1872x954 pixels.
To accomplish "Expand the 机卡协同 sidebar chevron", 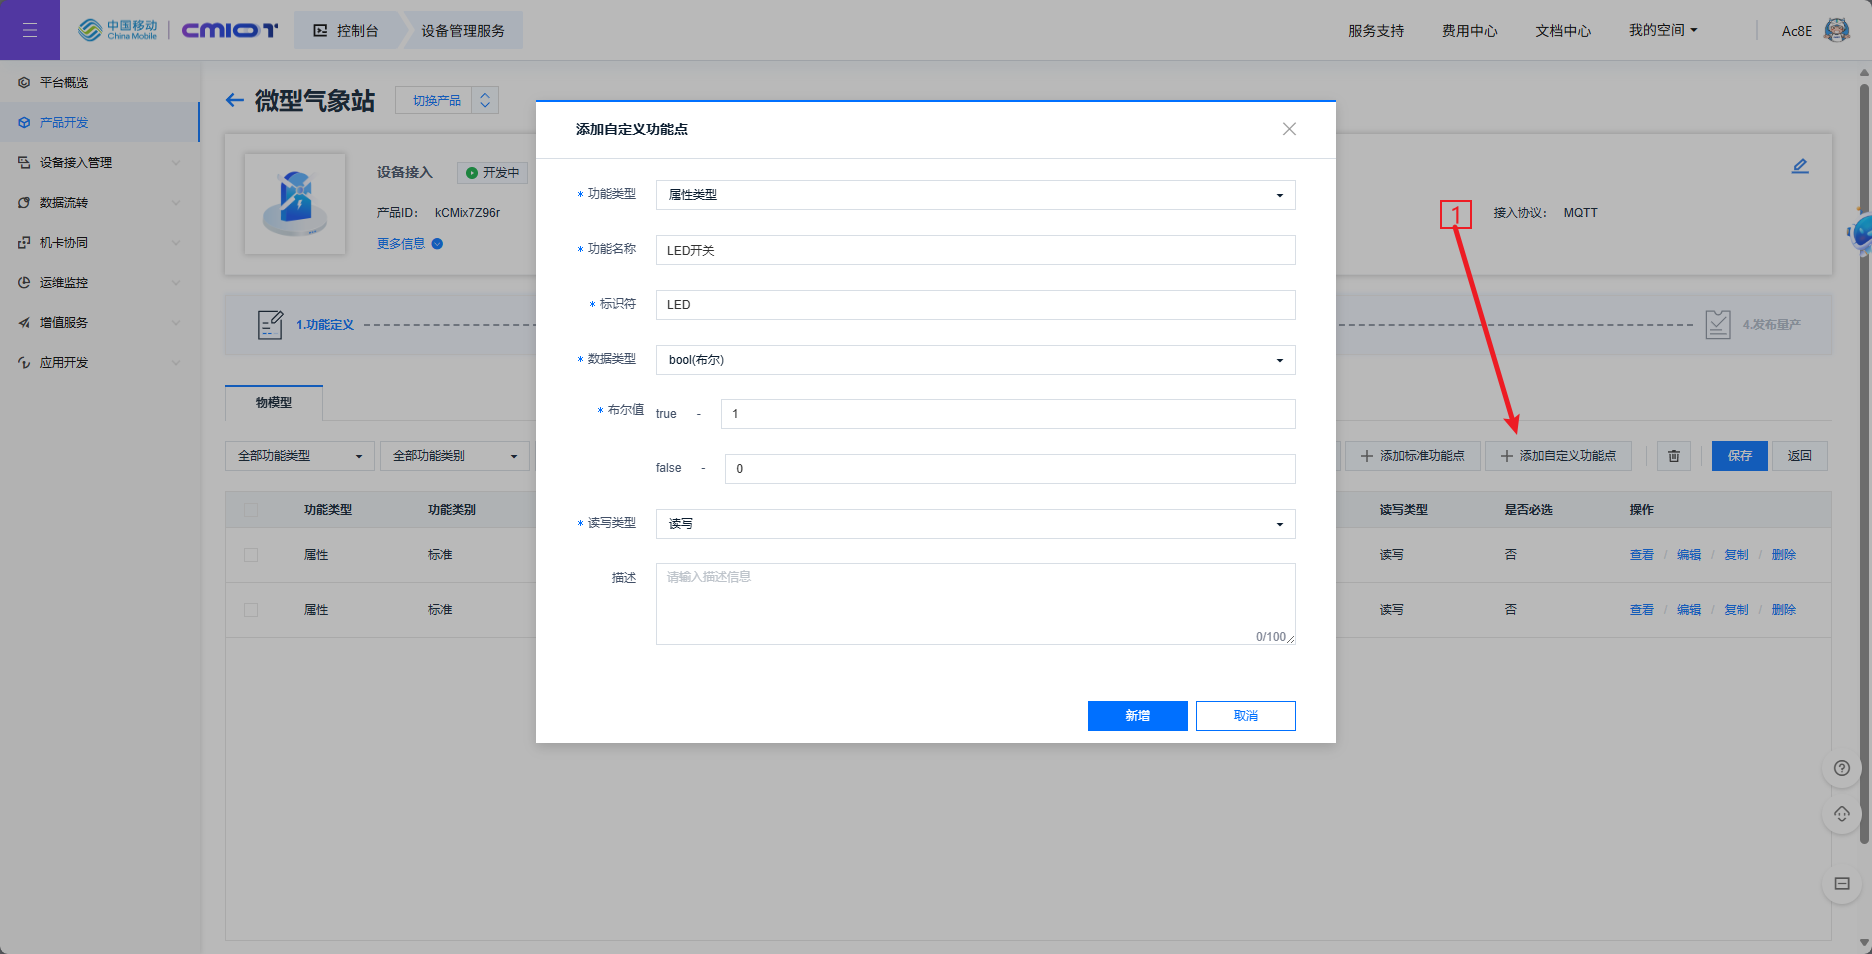I will click(176, 242).
